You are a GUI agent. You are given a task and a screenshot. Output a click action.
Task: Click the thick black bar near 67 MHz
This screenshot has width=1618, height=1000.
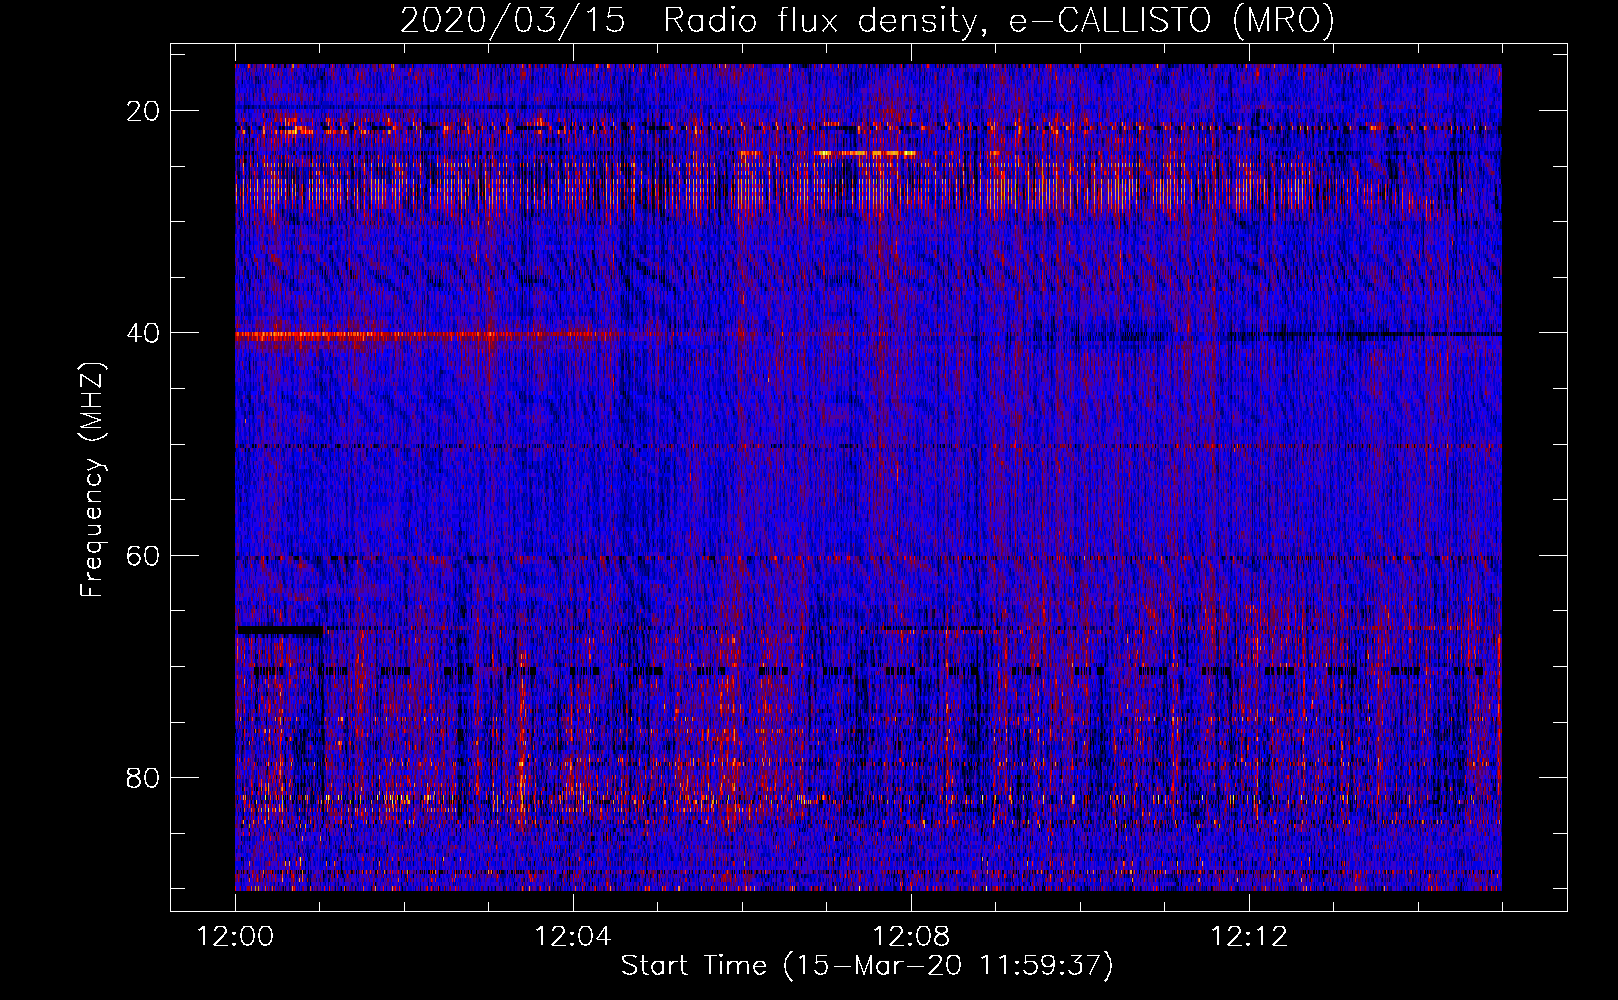(280, 631)
